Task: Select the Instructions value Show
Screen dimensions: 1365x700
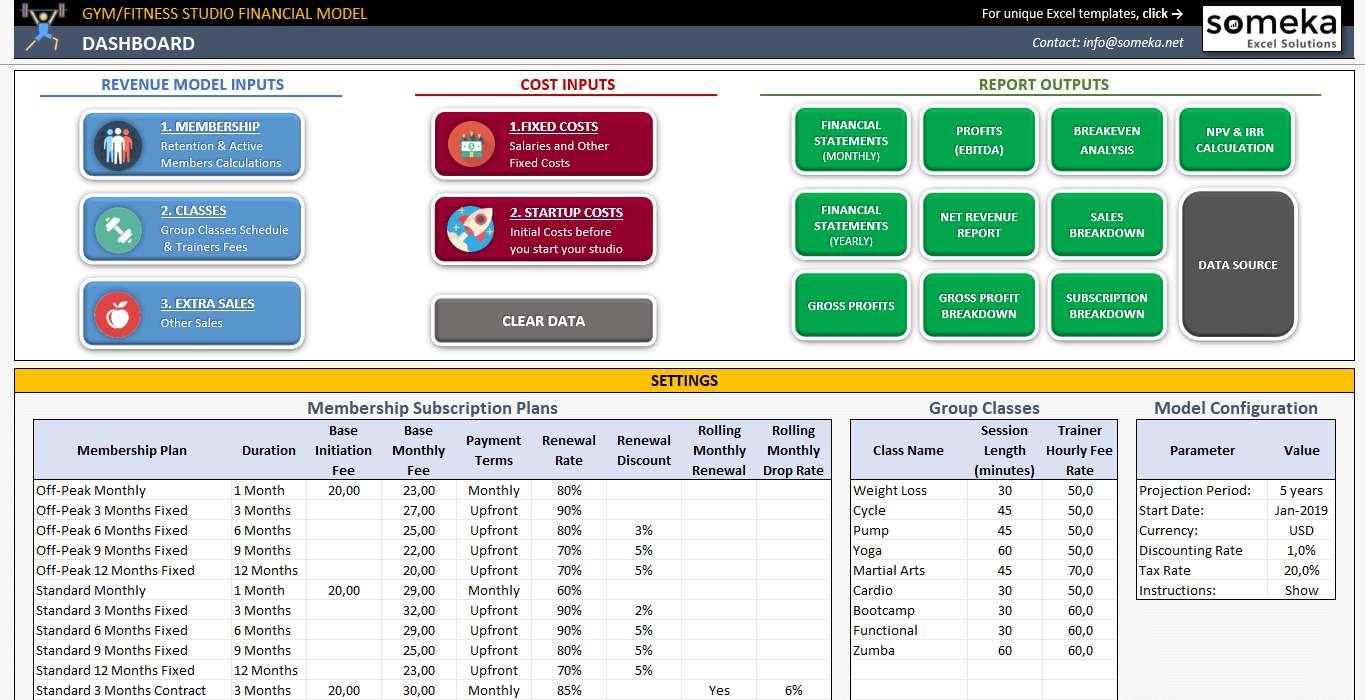Action: (x=1301, y=591)
